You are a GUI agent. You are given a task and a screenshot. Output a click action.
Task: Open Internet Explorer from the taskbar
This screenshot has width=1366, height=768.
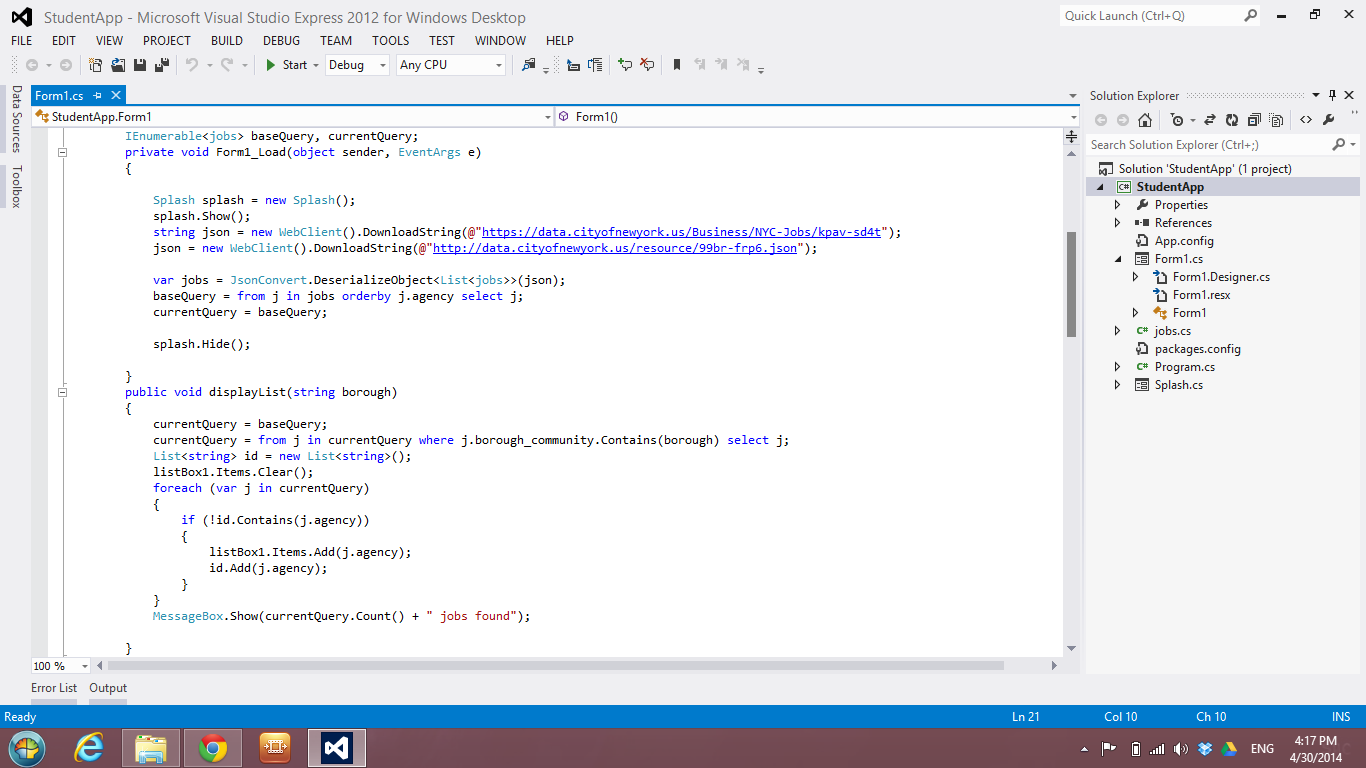[89, 748]
